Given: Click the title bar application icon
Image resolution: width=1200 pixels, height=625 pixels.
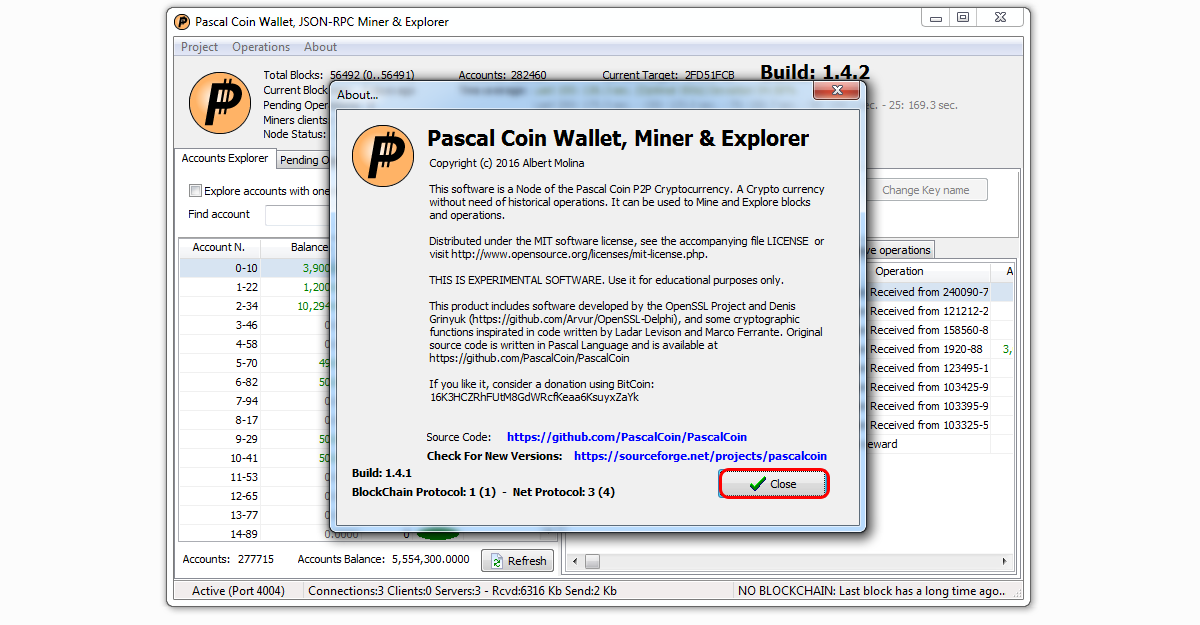Looking at the screenshot, I should 182,21.
